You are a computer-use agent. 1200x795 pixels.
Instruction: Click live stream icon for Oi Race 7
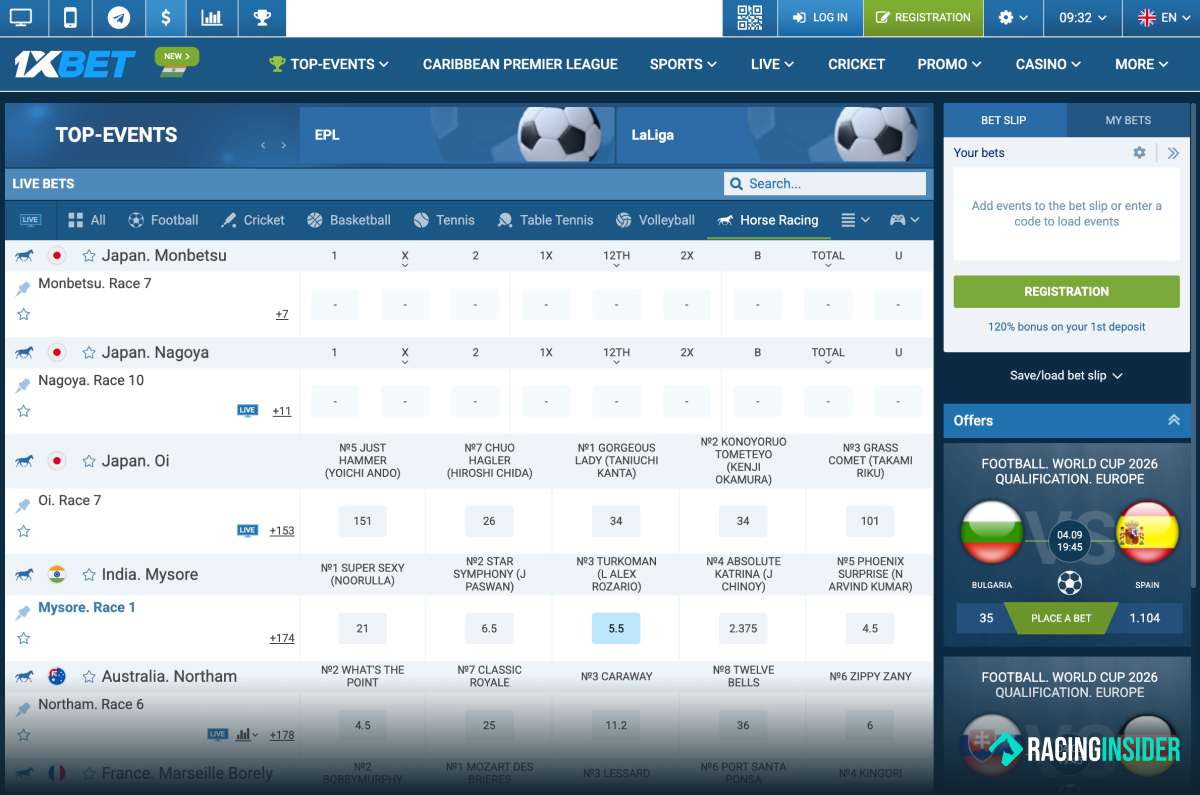(x=248, y=530)
